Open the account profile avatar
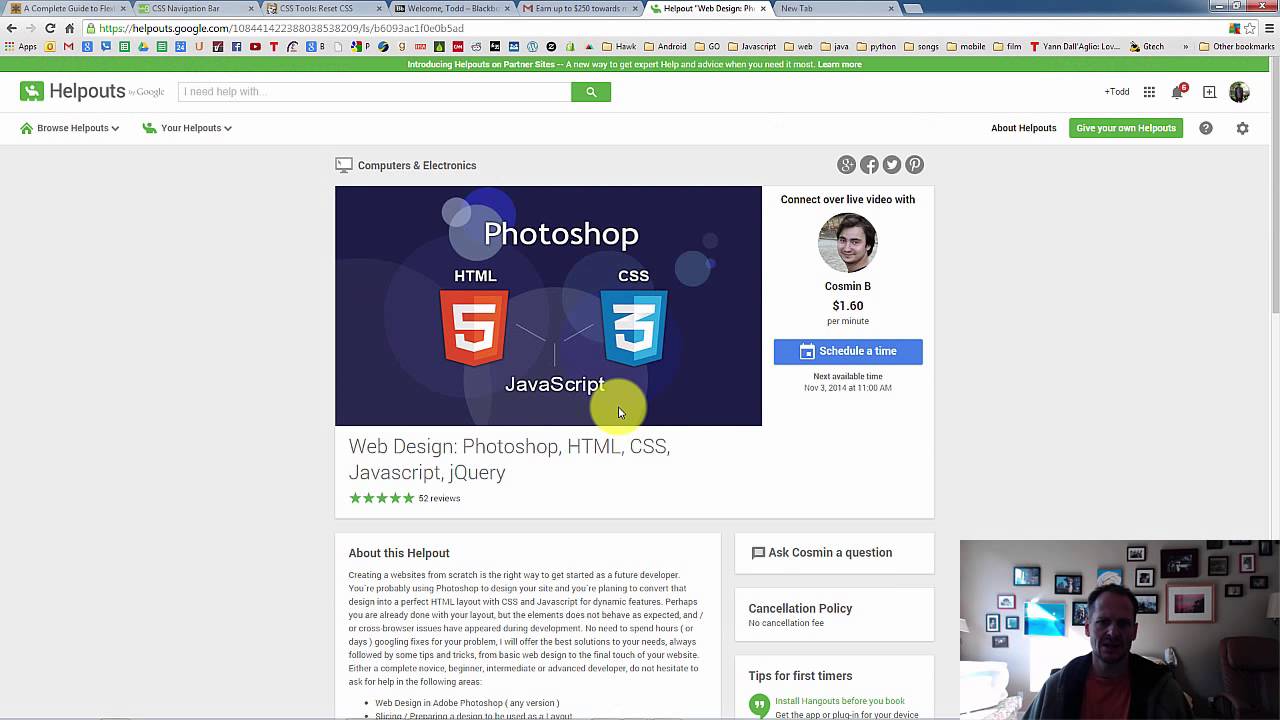The height and width of the screenshot is (720, 1280). coord(1239,92)
